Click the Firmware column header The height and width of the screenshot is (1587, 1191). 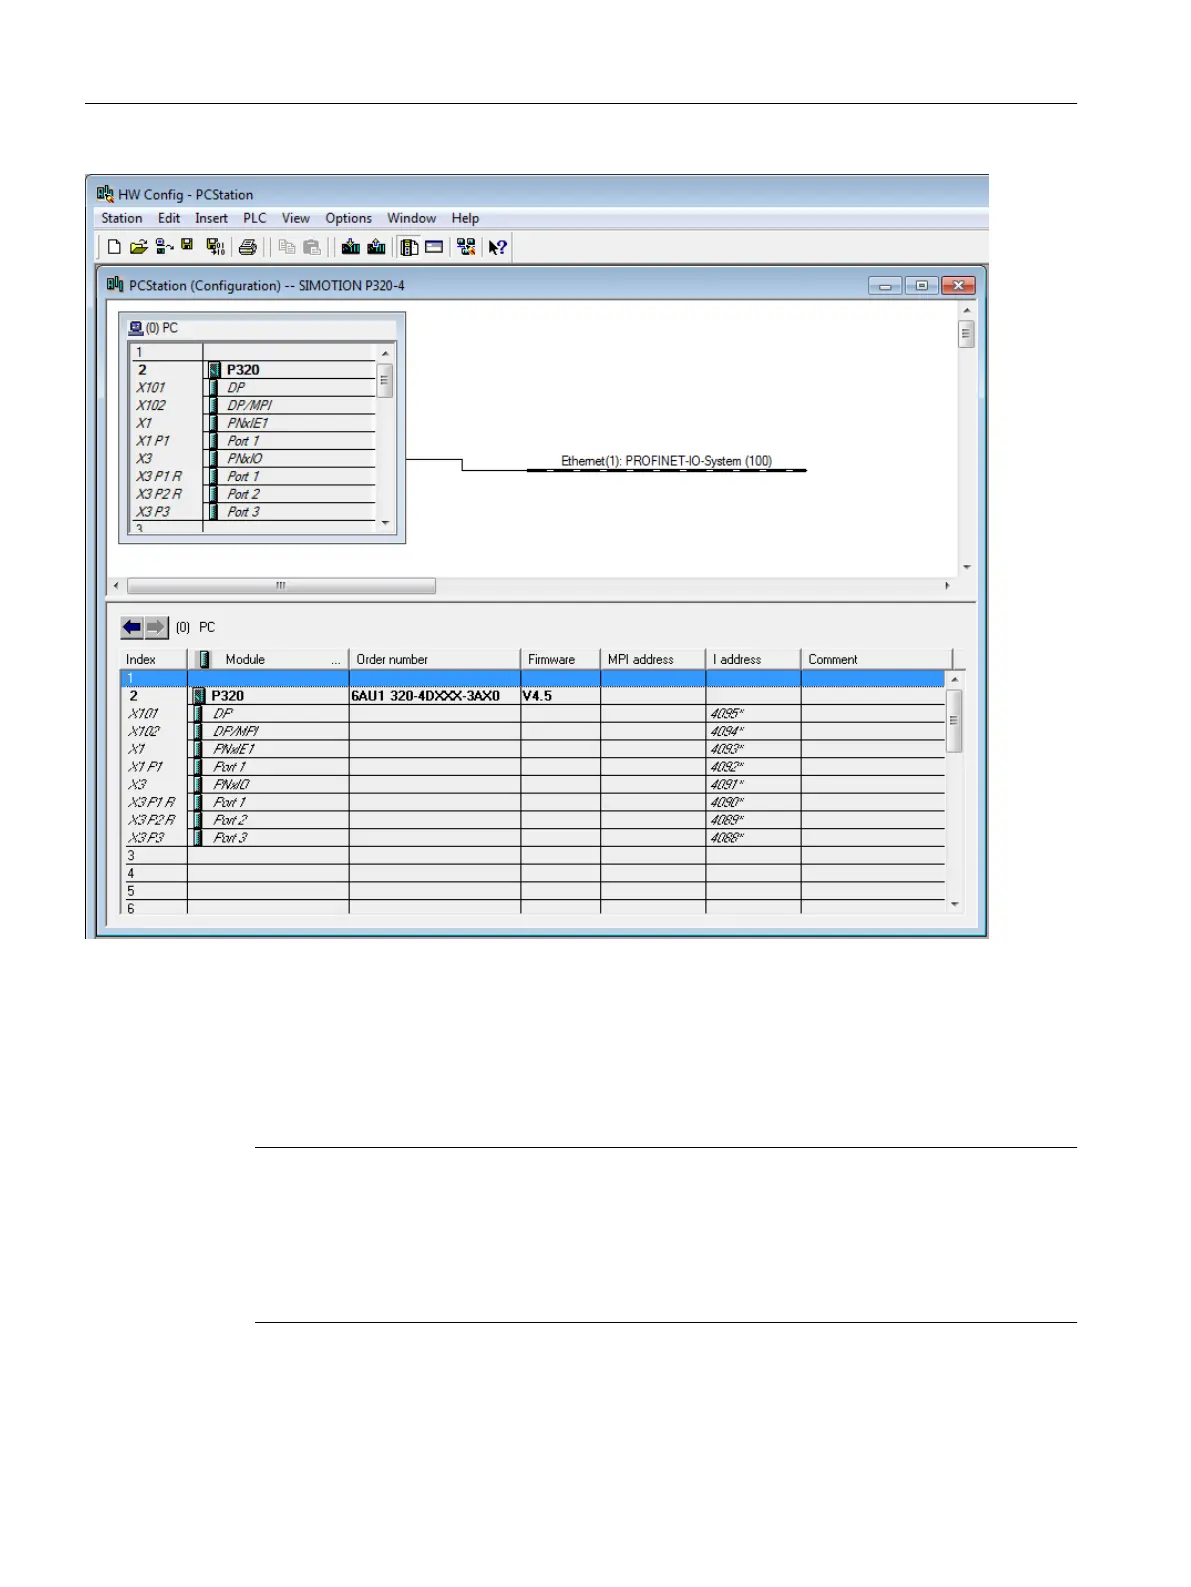pos(560,659)
